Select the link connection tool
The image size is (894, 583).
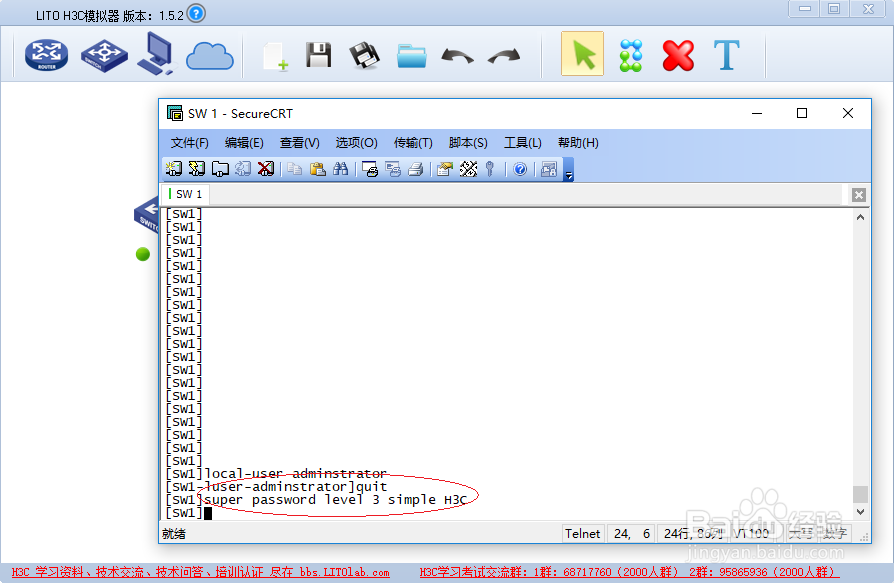(631, 55)
